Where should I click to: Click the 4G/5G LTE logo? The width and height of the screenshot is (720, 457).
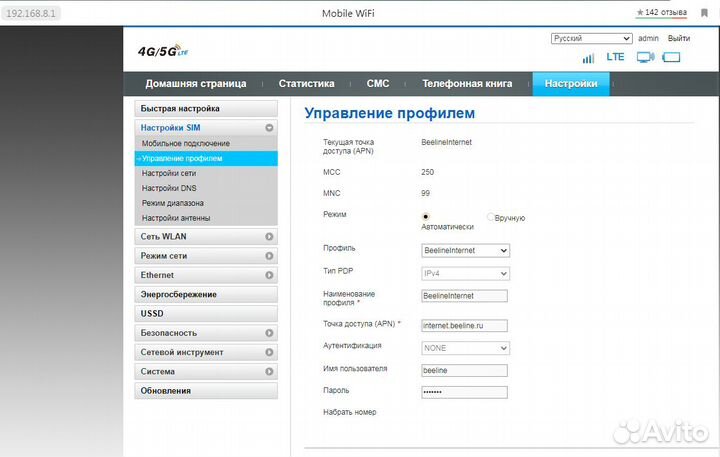163,51
